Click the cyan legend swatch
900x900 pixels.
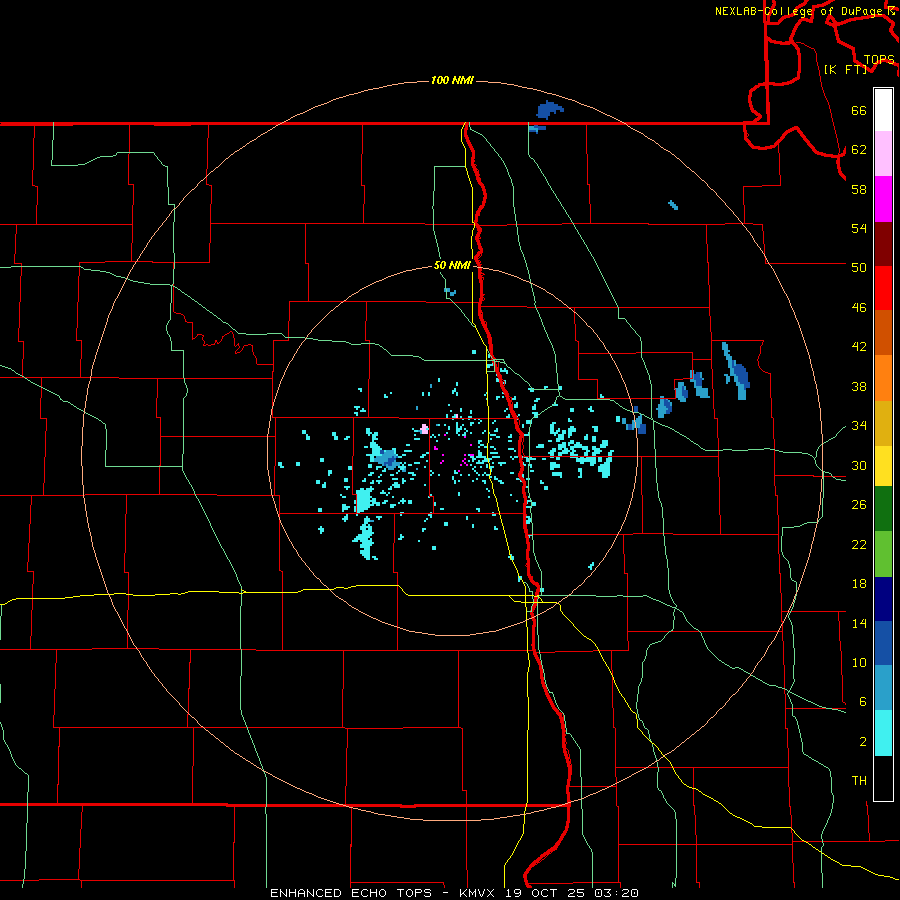883,733
